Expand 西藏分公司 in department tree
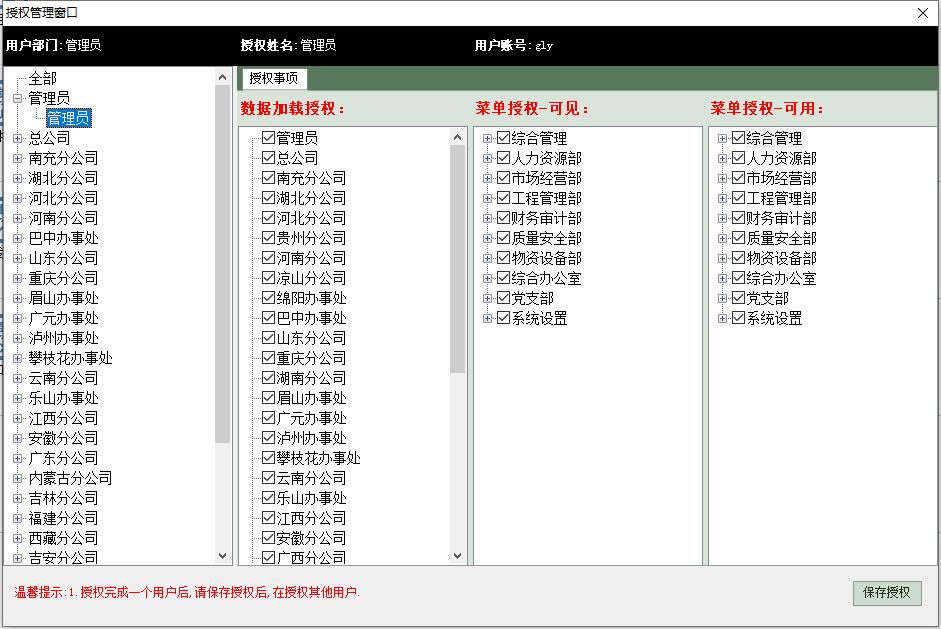 point(17,538)
